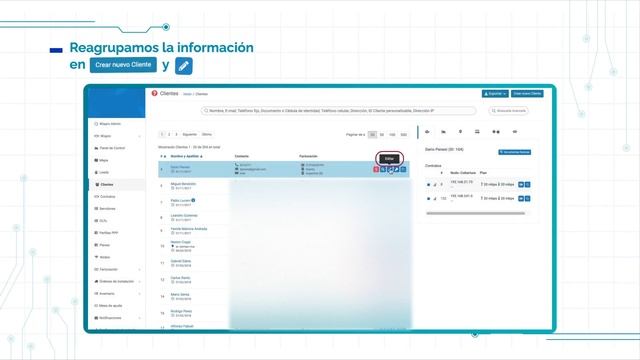The width and height of the screenshot is (640, 360).
Task: Set page size to 50
Action: 382,135
